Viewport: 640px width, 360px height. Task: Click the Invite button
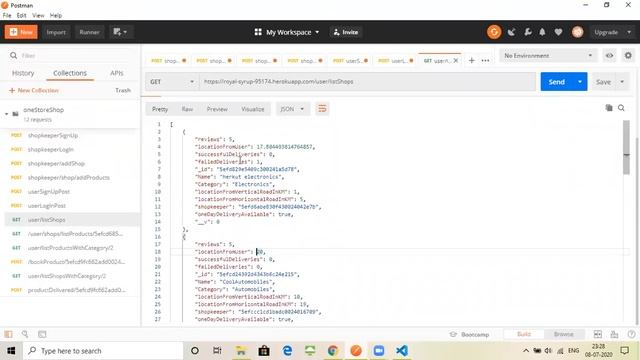(346, 32)
